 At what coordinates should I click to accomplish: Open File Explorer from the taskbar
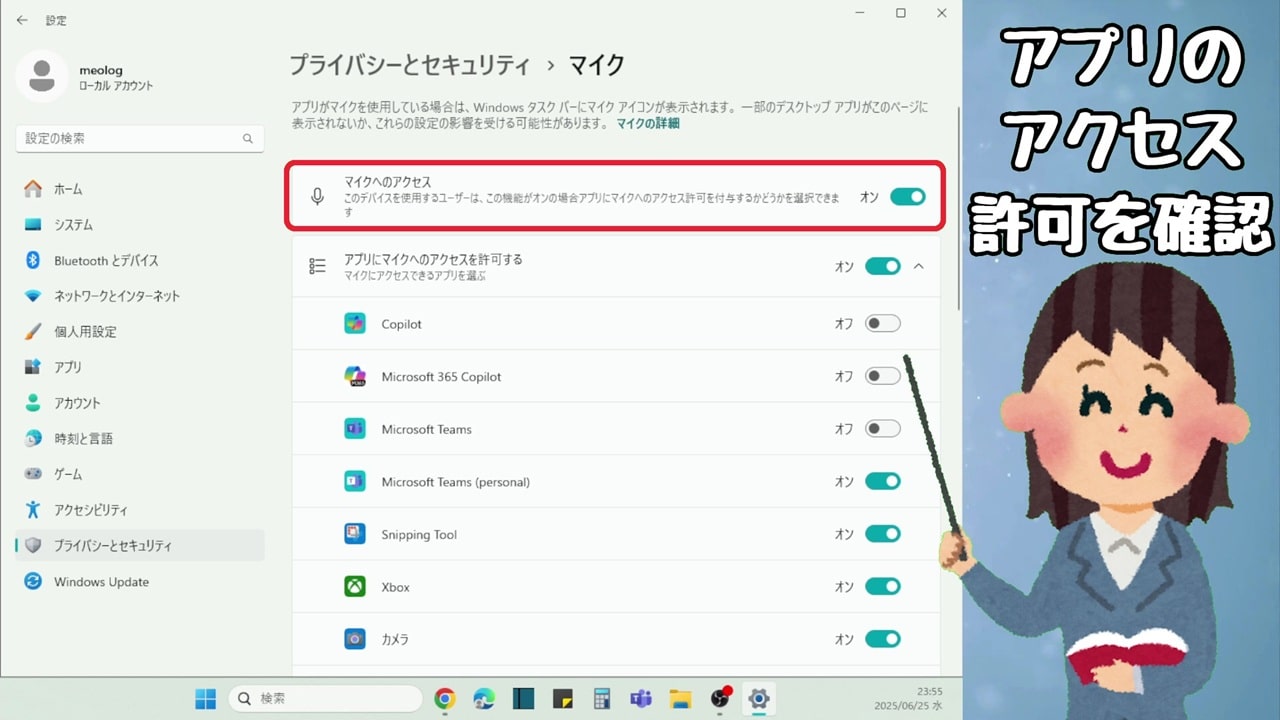point(681,699)
